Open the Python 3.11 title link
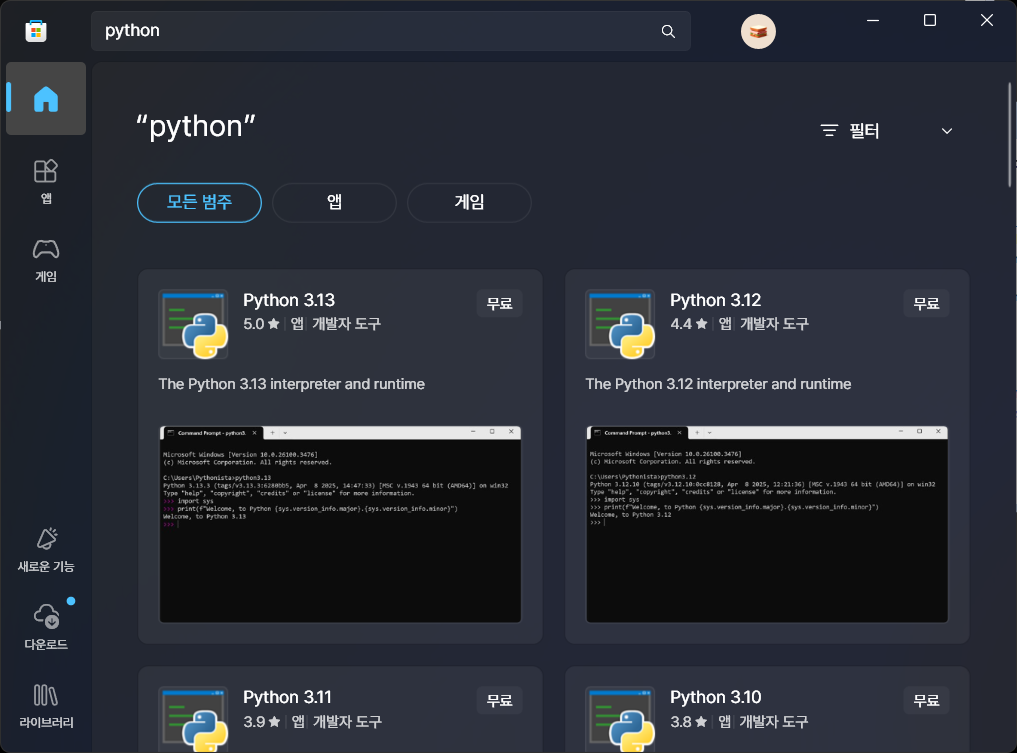 coord(287,697)
